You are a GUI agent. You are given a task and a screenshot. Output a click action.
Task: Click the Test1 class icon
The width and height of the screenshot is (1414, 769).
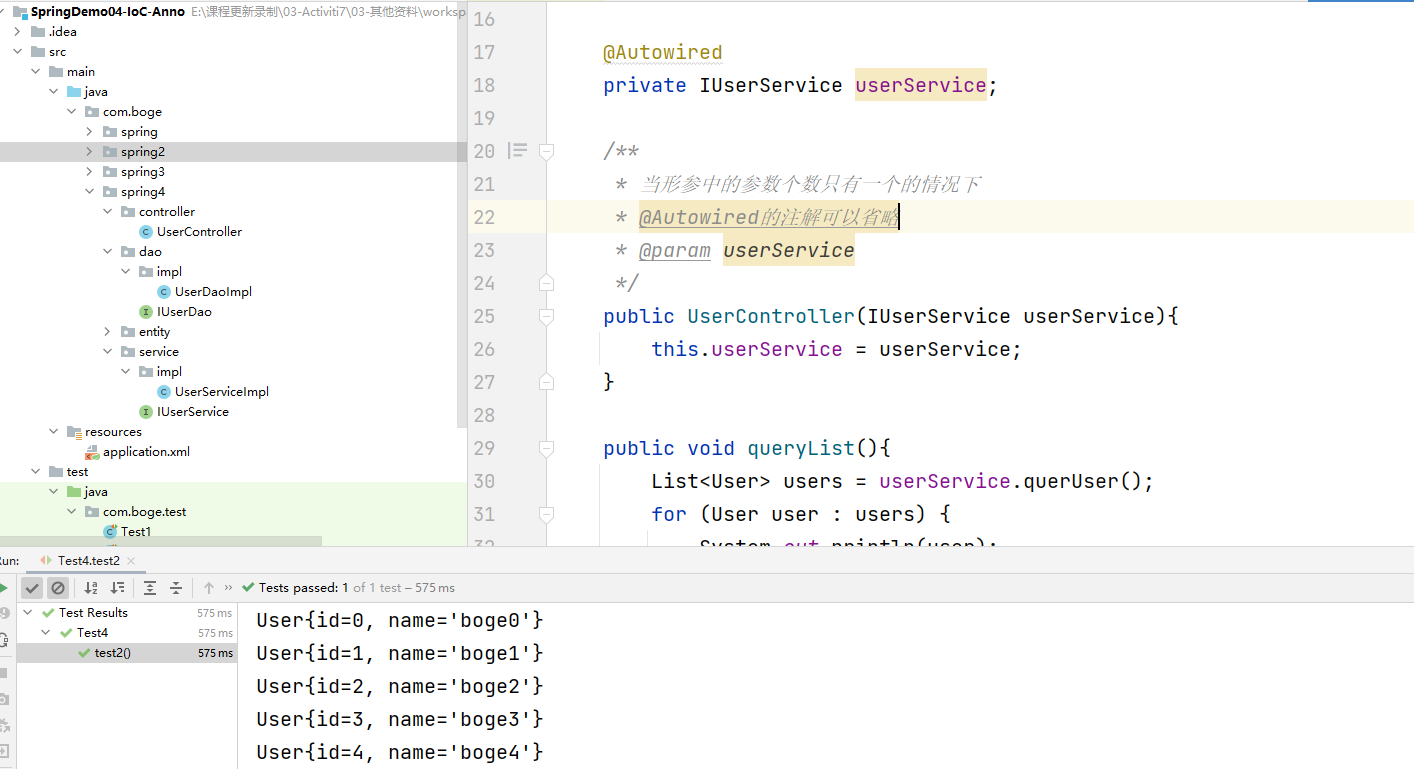110,532
